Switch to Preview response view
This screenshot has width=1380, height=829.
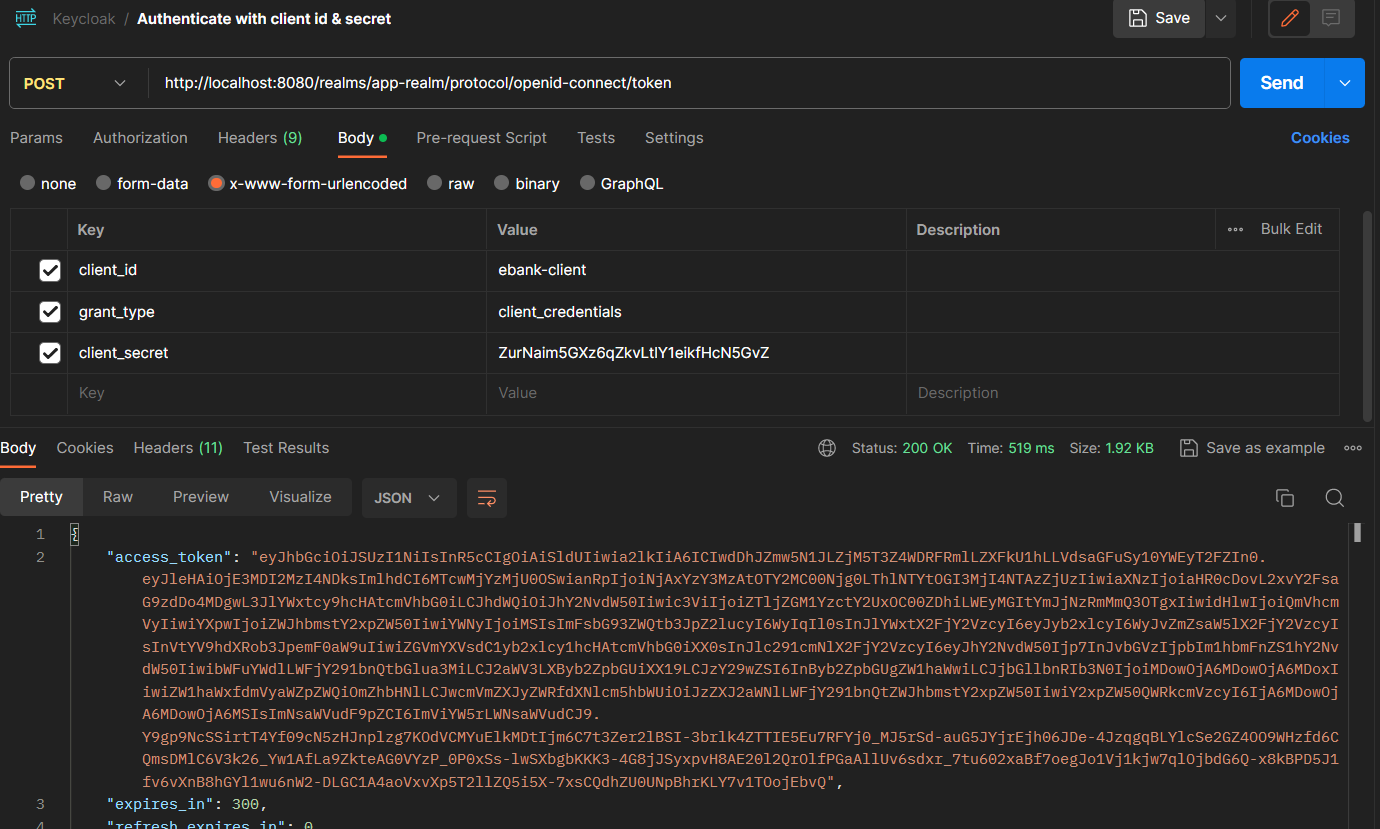[201, 497]
